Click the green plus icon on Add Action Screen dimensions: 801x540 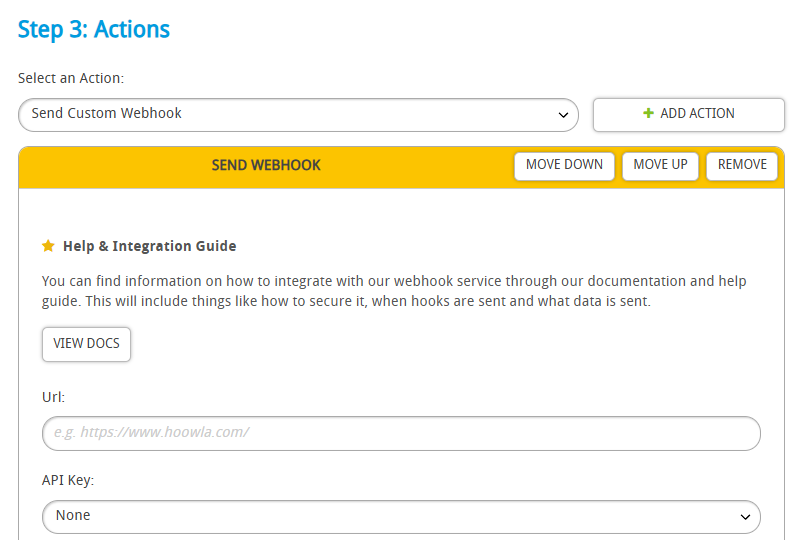pyautogui.click(x=648, y=113)
